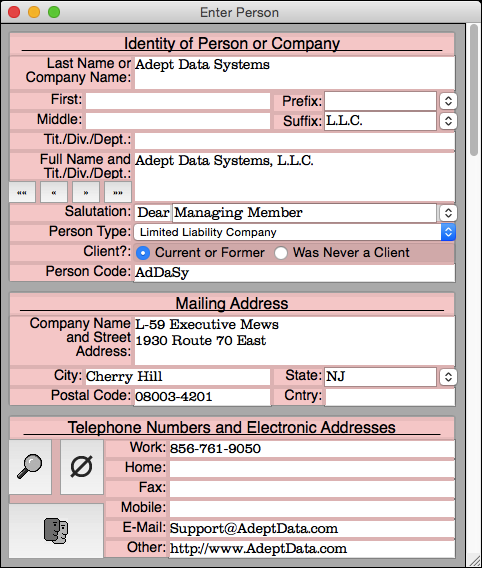Viewport: 482px width, 568px height.
Task: Click the Full Name and Tit./Div./Dept. field
Action: pos(294,177)
